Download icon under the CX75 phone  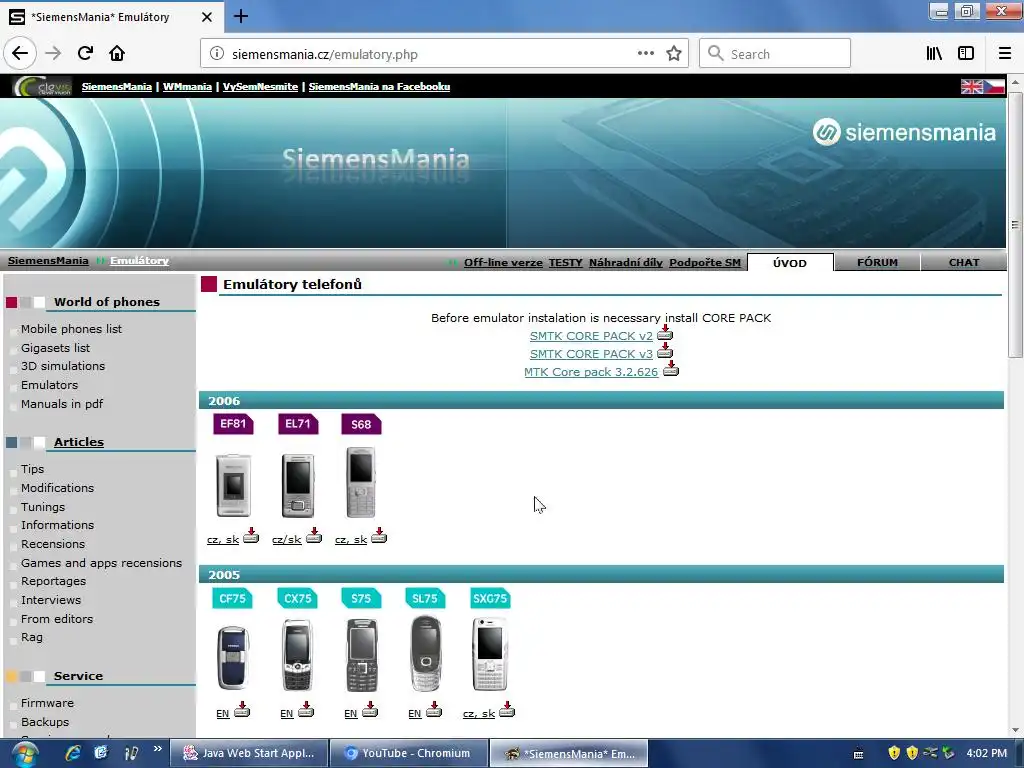[306, 709]
